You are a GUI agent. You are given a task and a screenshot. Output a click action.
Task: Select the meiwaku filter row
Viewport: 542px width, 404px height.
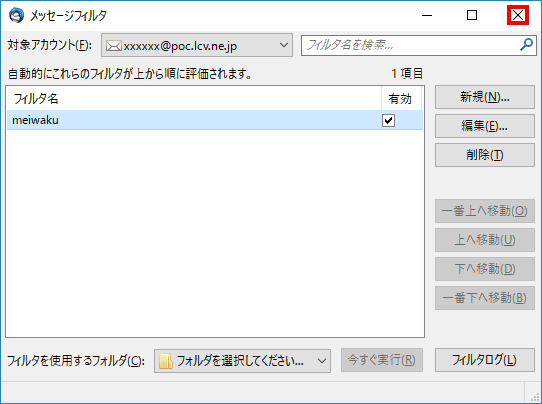tap(215, 120)
